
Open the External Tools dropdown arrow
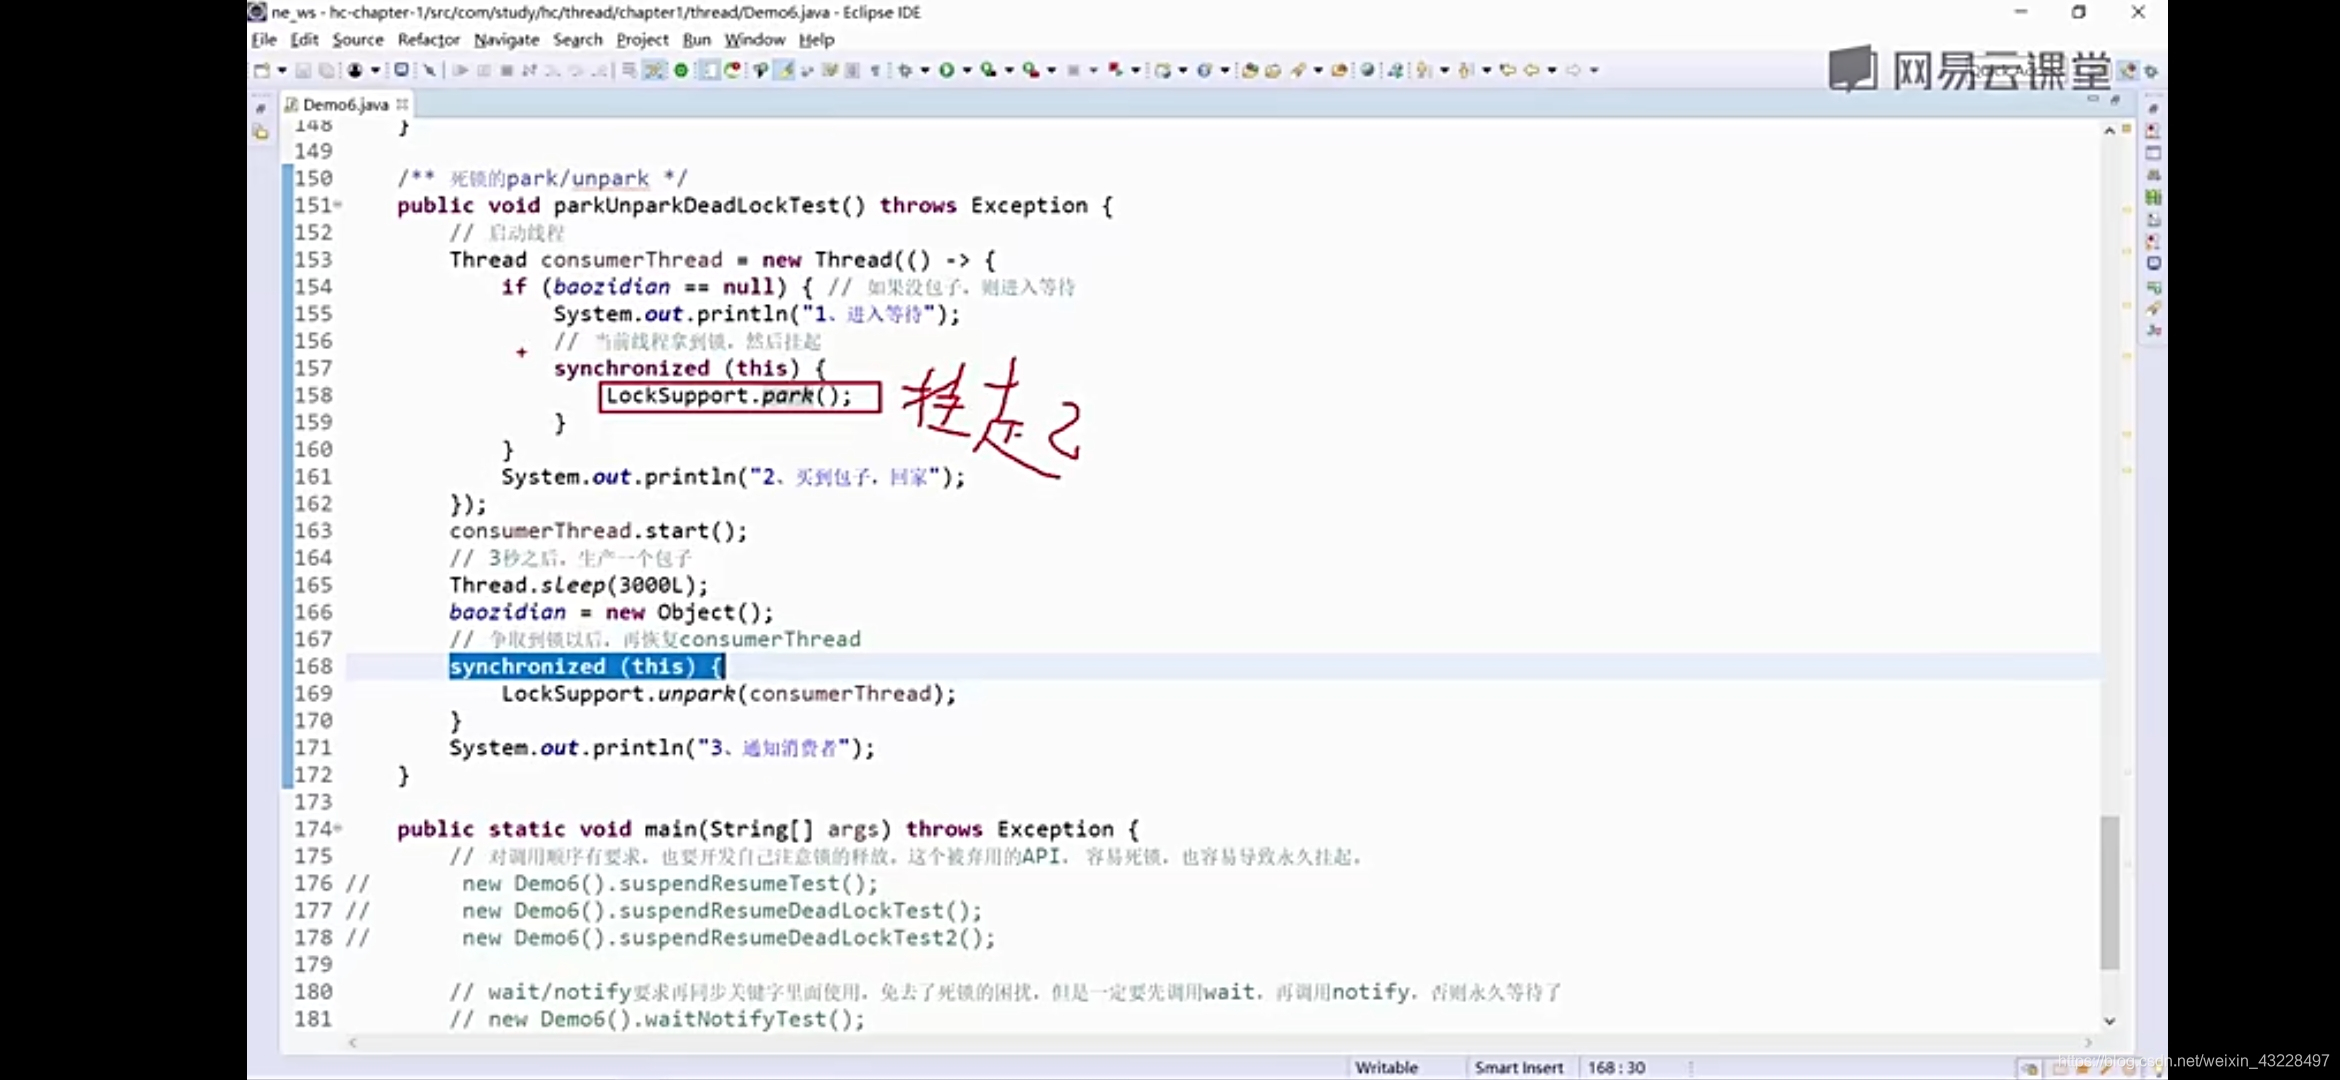click(1051, 70)
